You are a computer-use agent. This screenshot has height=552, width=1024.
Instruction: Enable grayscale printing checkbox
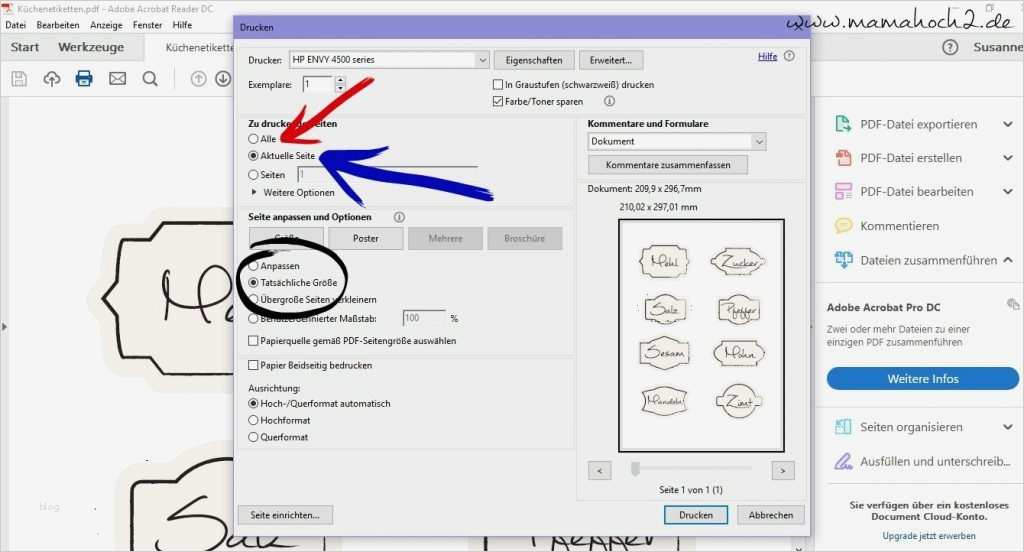(498, 84)
